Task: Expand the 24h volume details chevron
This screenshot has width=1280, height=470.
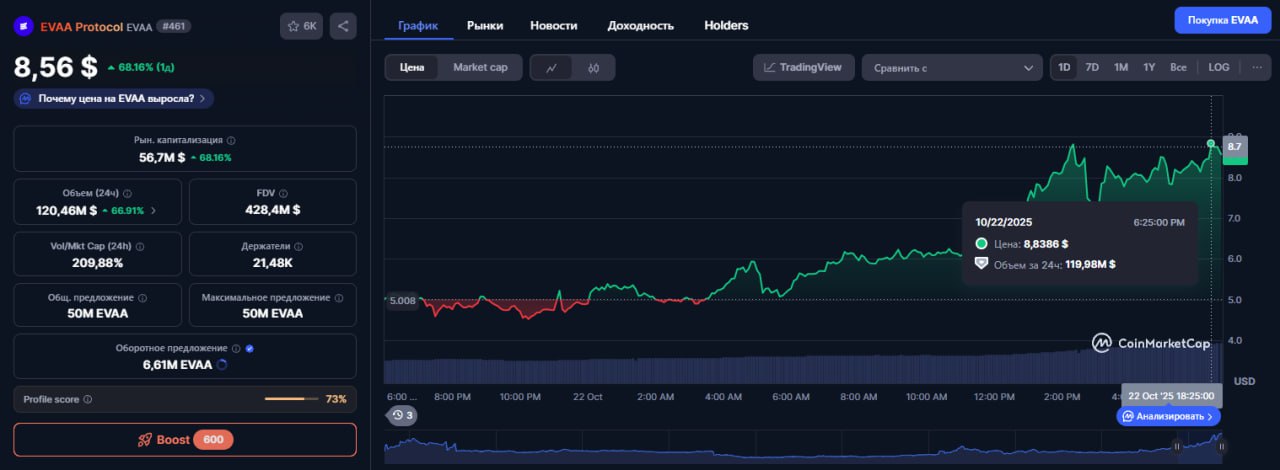Action: 153,211
